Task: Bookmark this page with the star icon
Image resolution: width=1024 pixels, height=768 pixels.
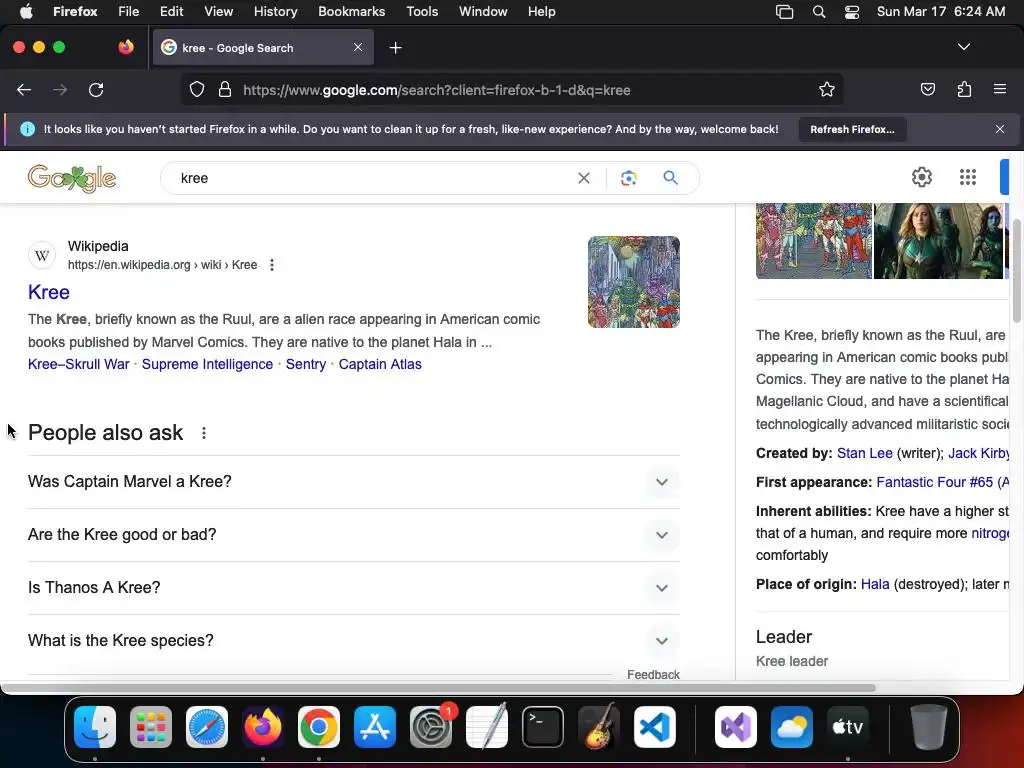Action: pos(827,89)
